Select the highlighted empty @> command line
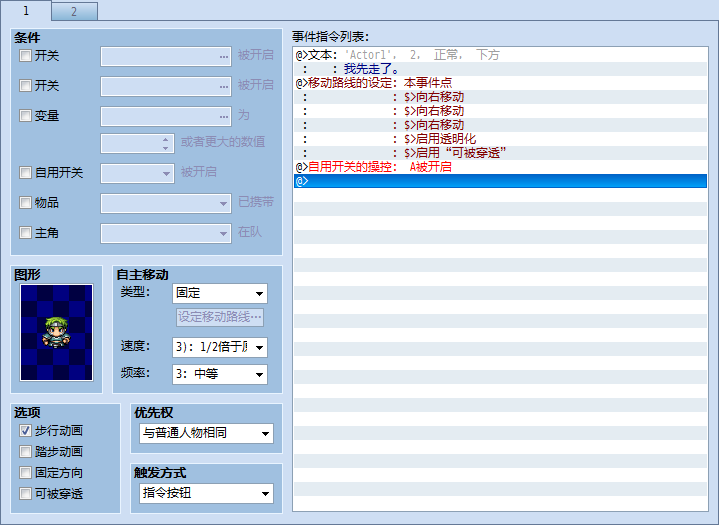 tap(500, 181)
